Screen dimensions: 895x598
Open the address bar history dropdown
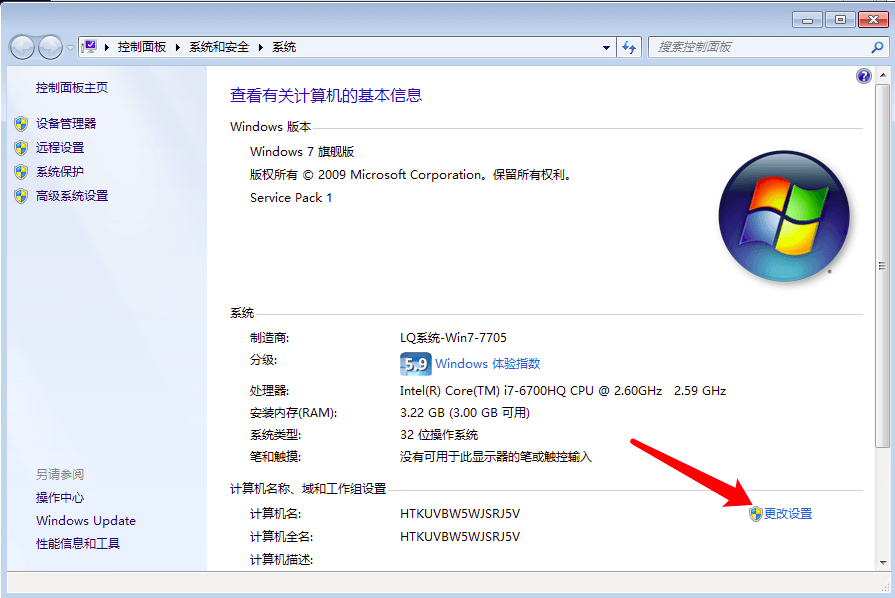tap(606, 48)
